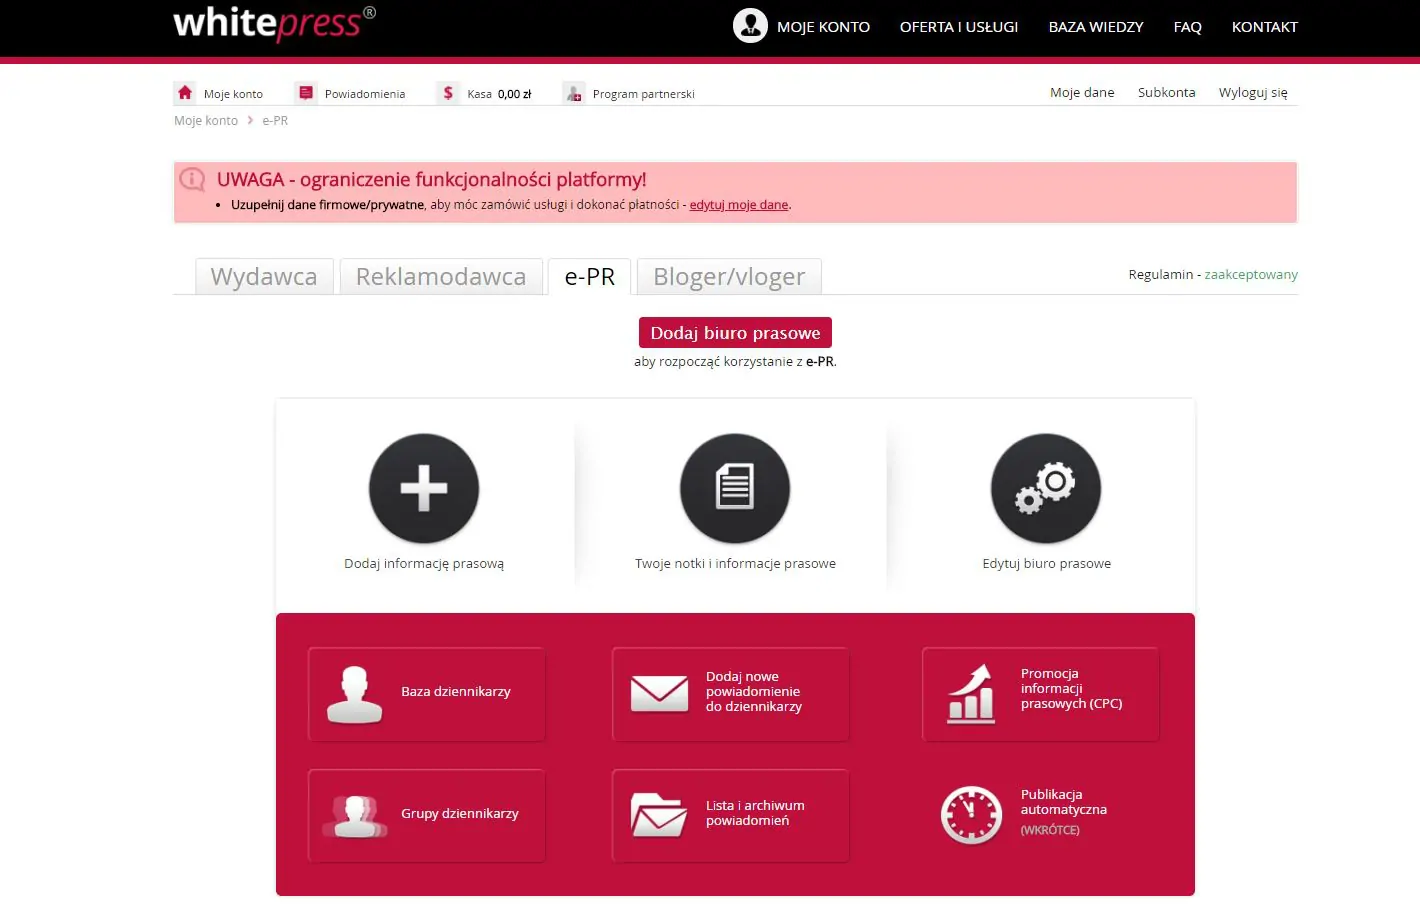Open BAZA WIEDZY menu
Viewport: 1420px width, 908px height.
[x=1096, y=27]
